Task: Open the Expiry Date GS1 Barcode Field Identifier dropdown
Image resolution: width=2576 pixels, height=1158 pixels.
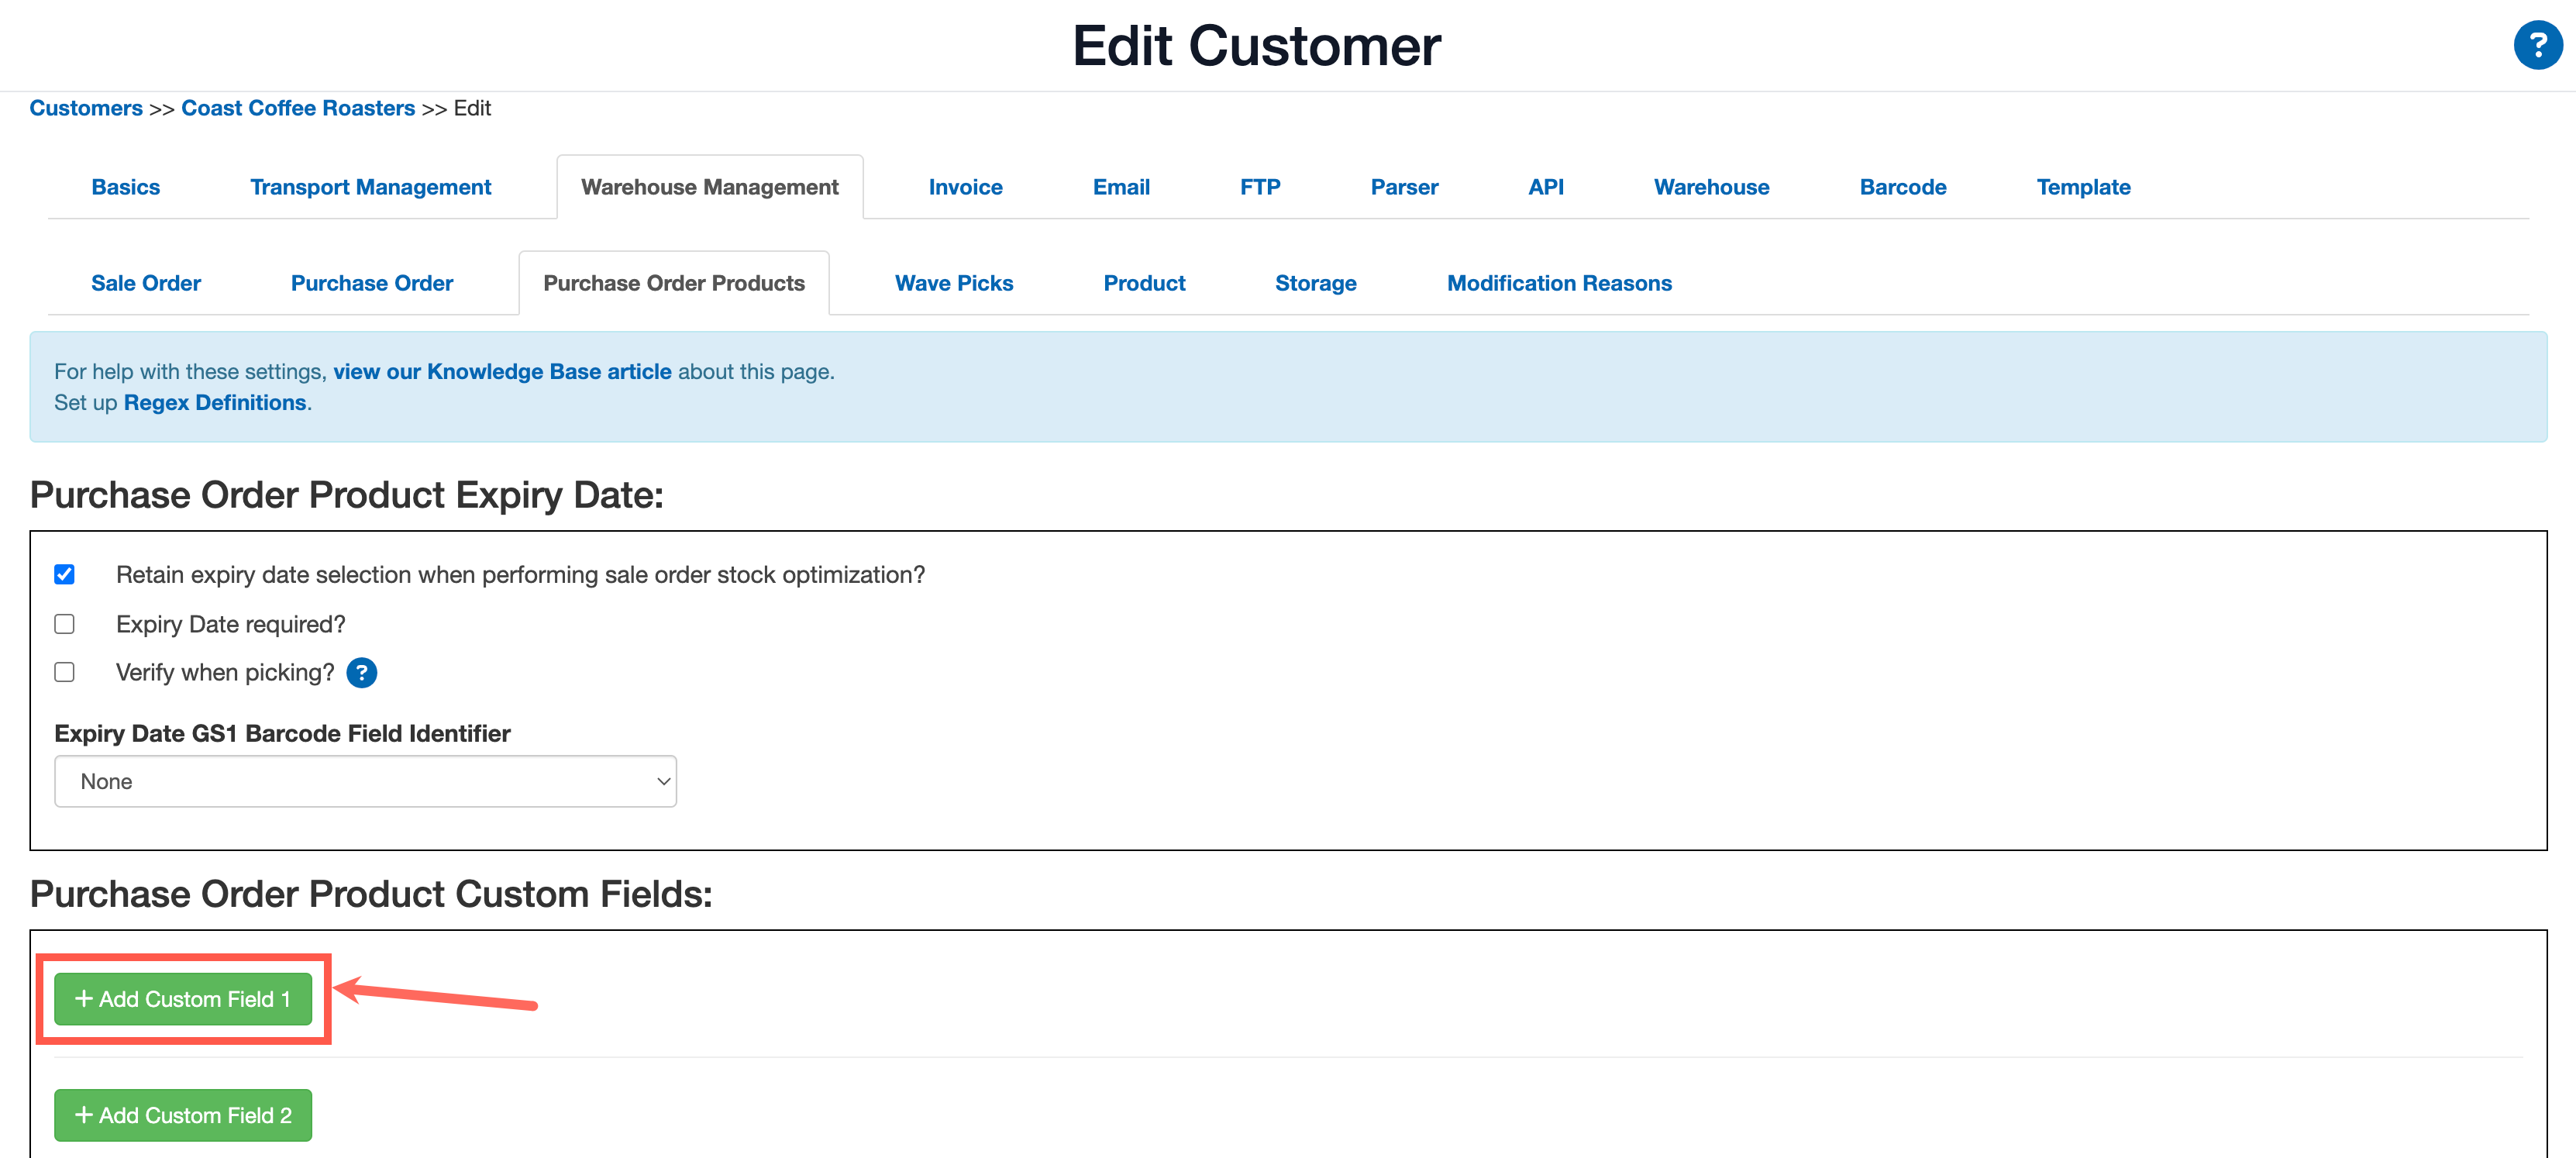Action: [x=364, y=781]
